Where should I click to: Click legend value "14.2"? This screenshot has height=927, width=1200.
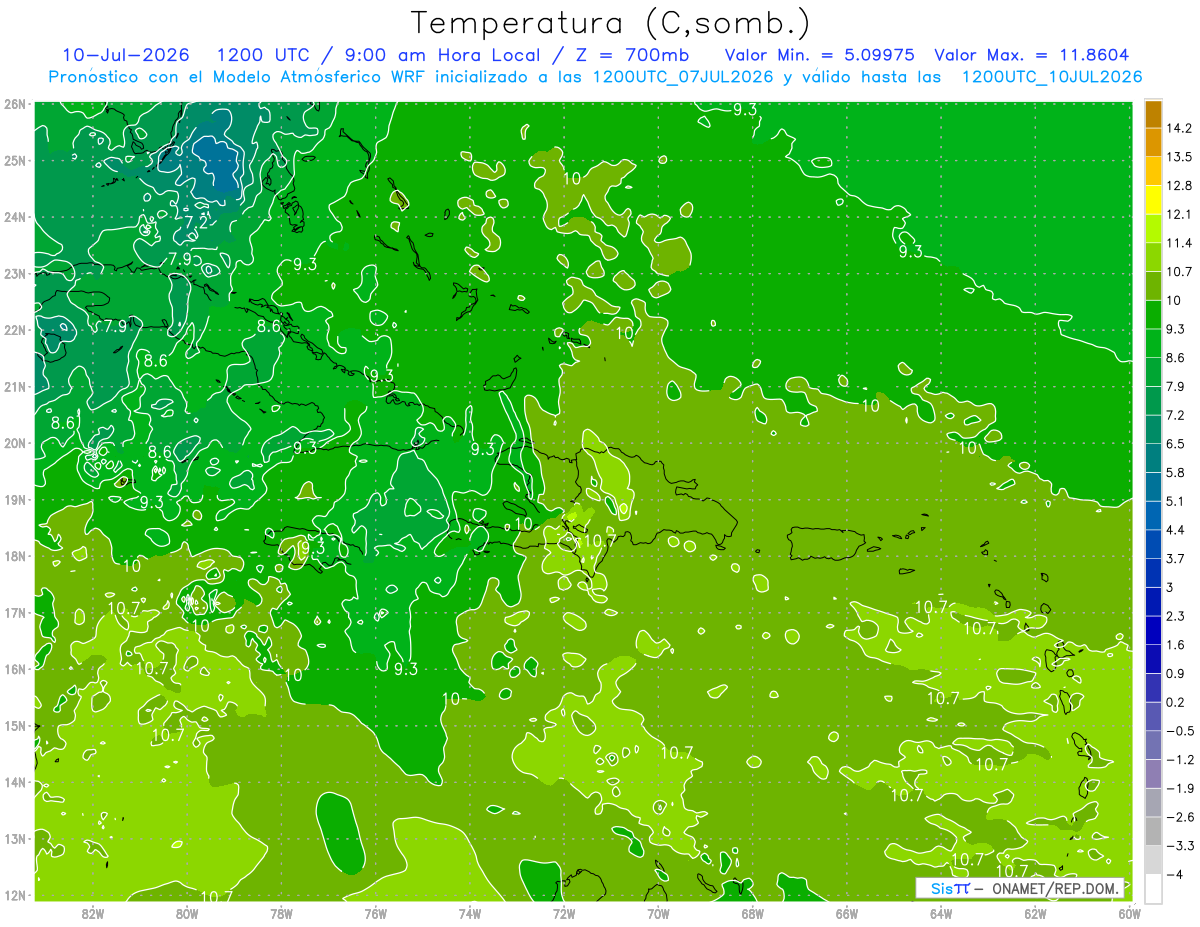point(1179,128)
